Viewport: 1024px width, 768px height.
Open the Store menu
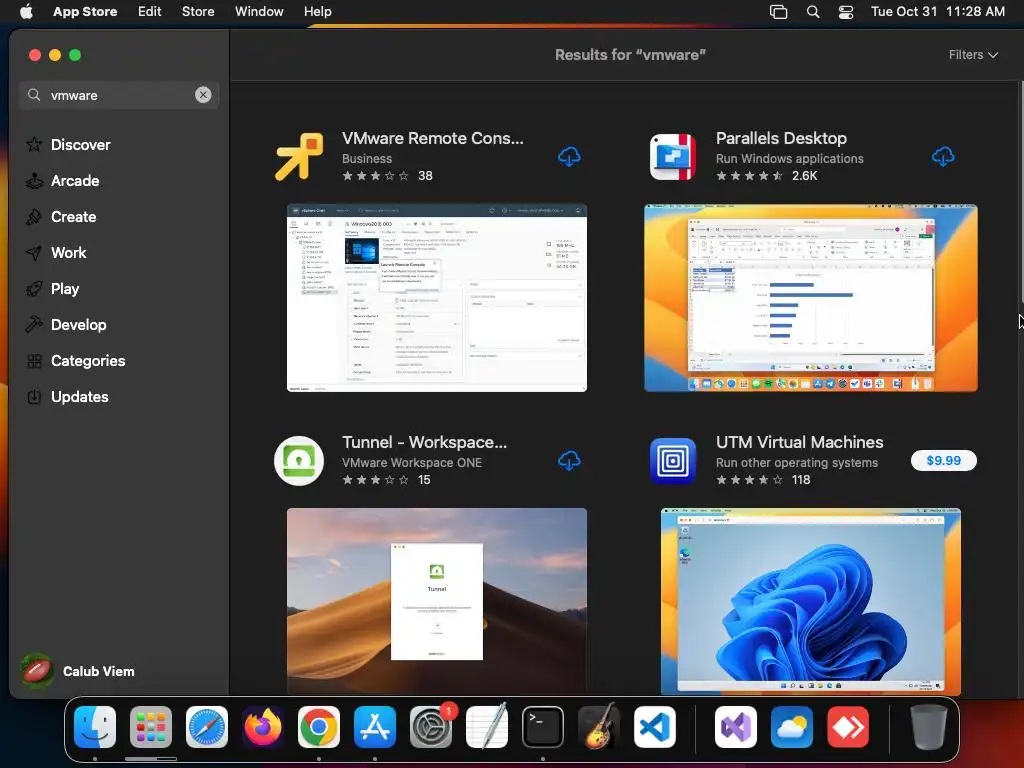198,11
